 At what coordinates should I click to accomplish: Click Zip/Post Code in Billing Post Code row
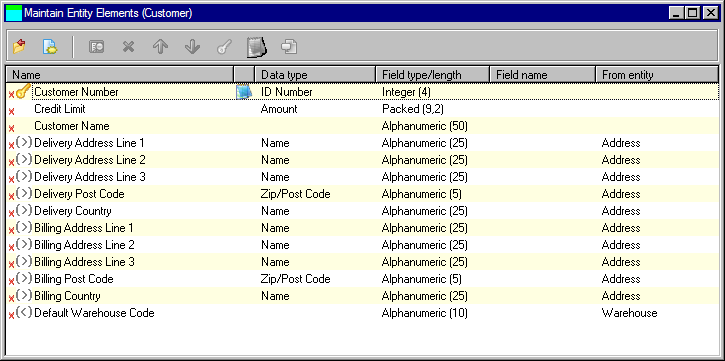pyautogui.click(x=295, y=279)
